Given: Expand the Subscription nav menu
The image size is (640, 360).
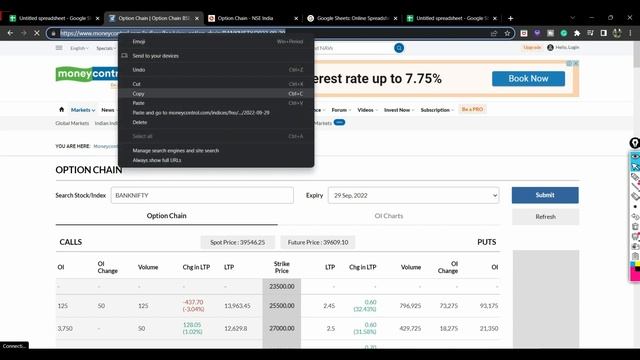Looking at the screenshot, I should (437, 110).
